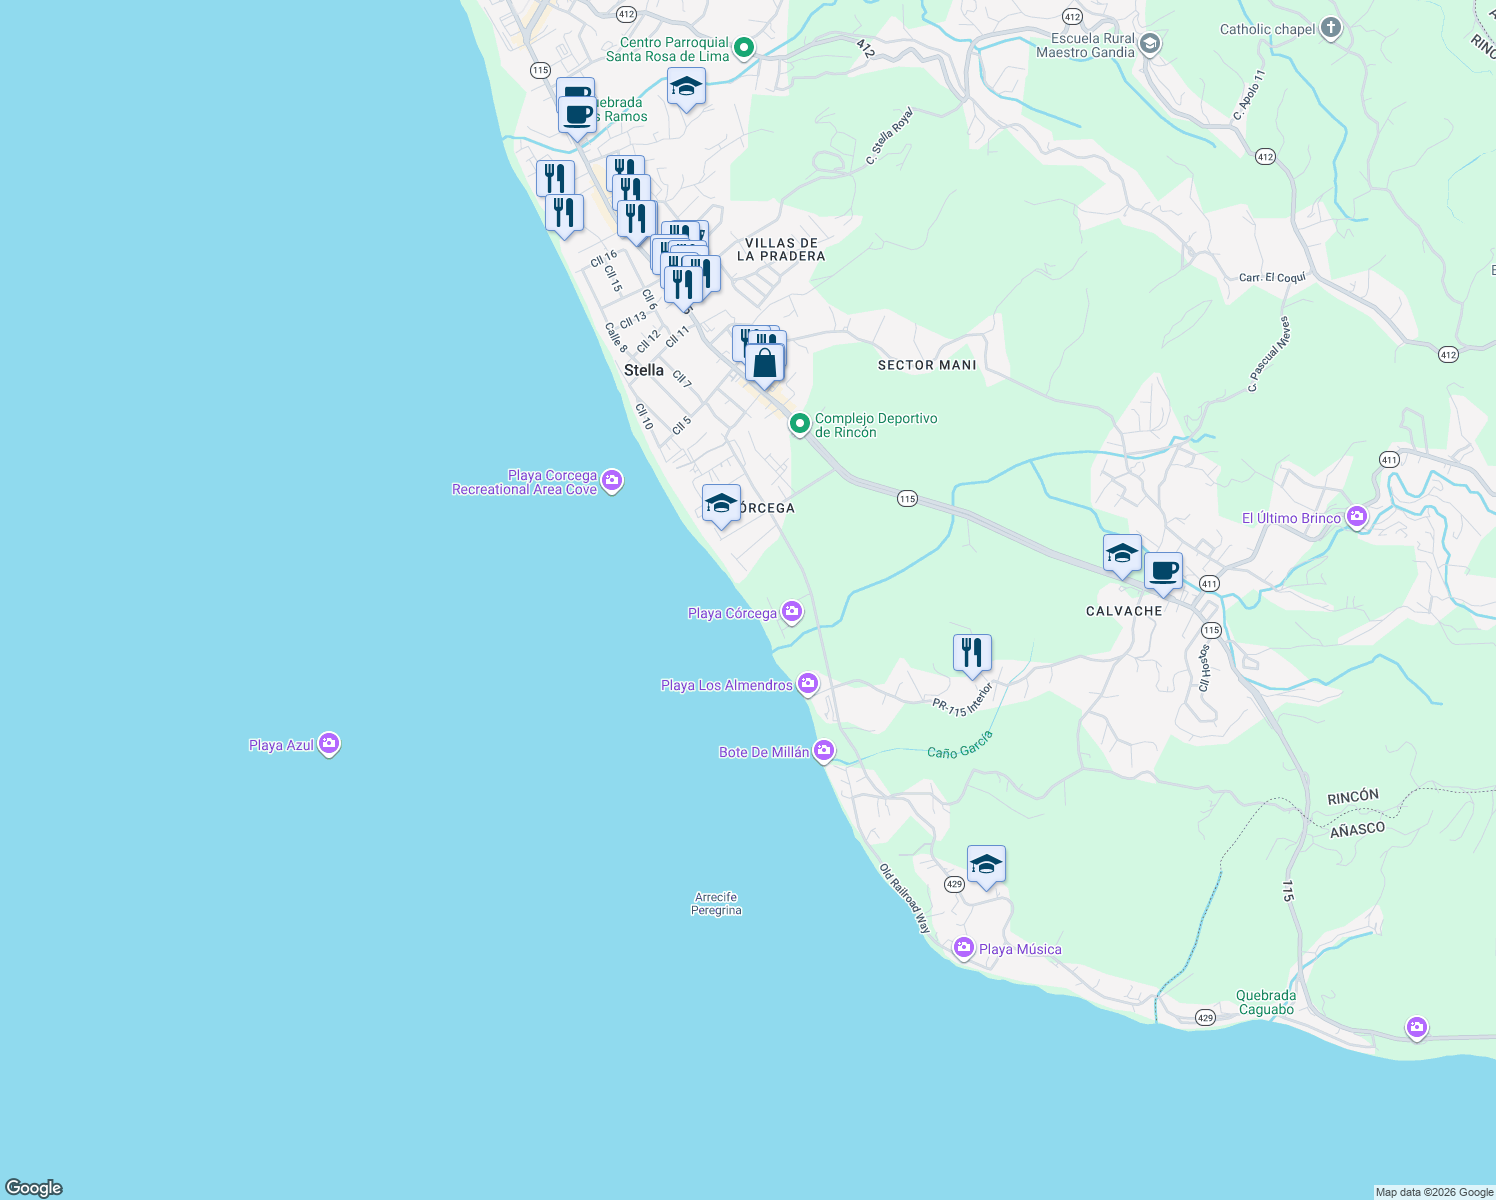Viewport: 1496px width, 1200px height.
Task: Click the graduation cap icon near Playa Música
Action: click(985, 864)
